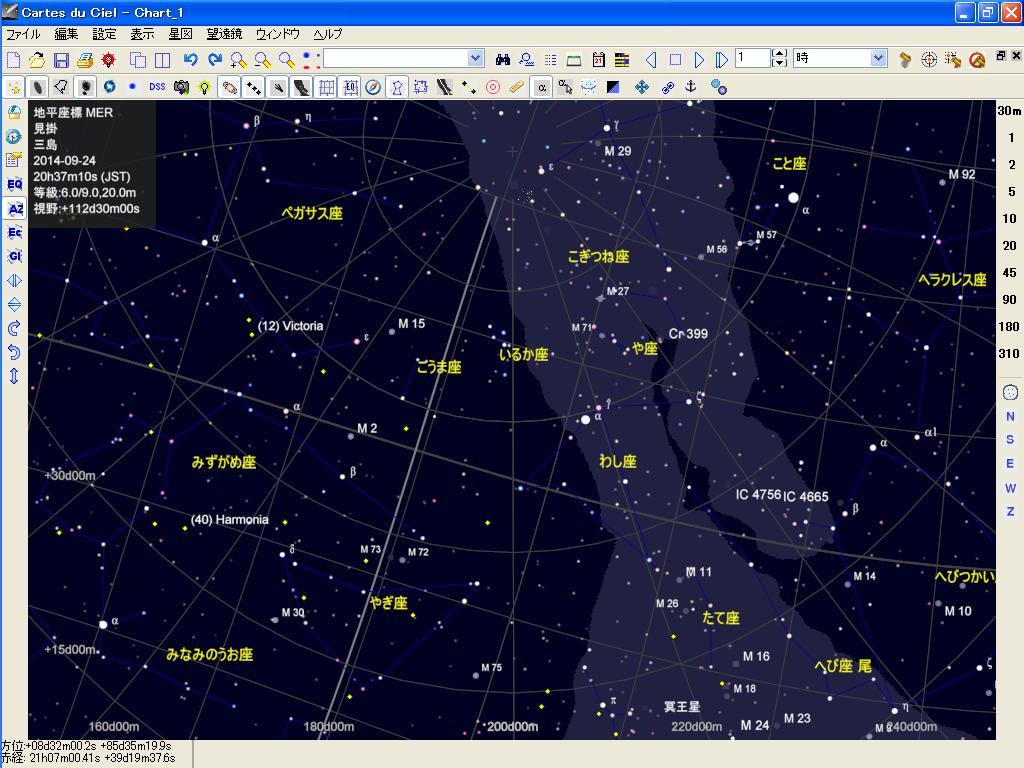The width and height of the screenshot is (1024, 768).
Task: Switch to galactic coordinates (Gl)
Action: point(14,256)
